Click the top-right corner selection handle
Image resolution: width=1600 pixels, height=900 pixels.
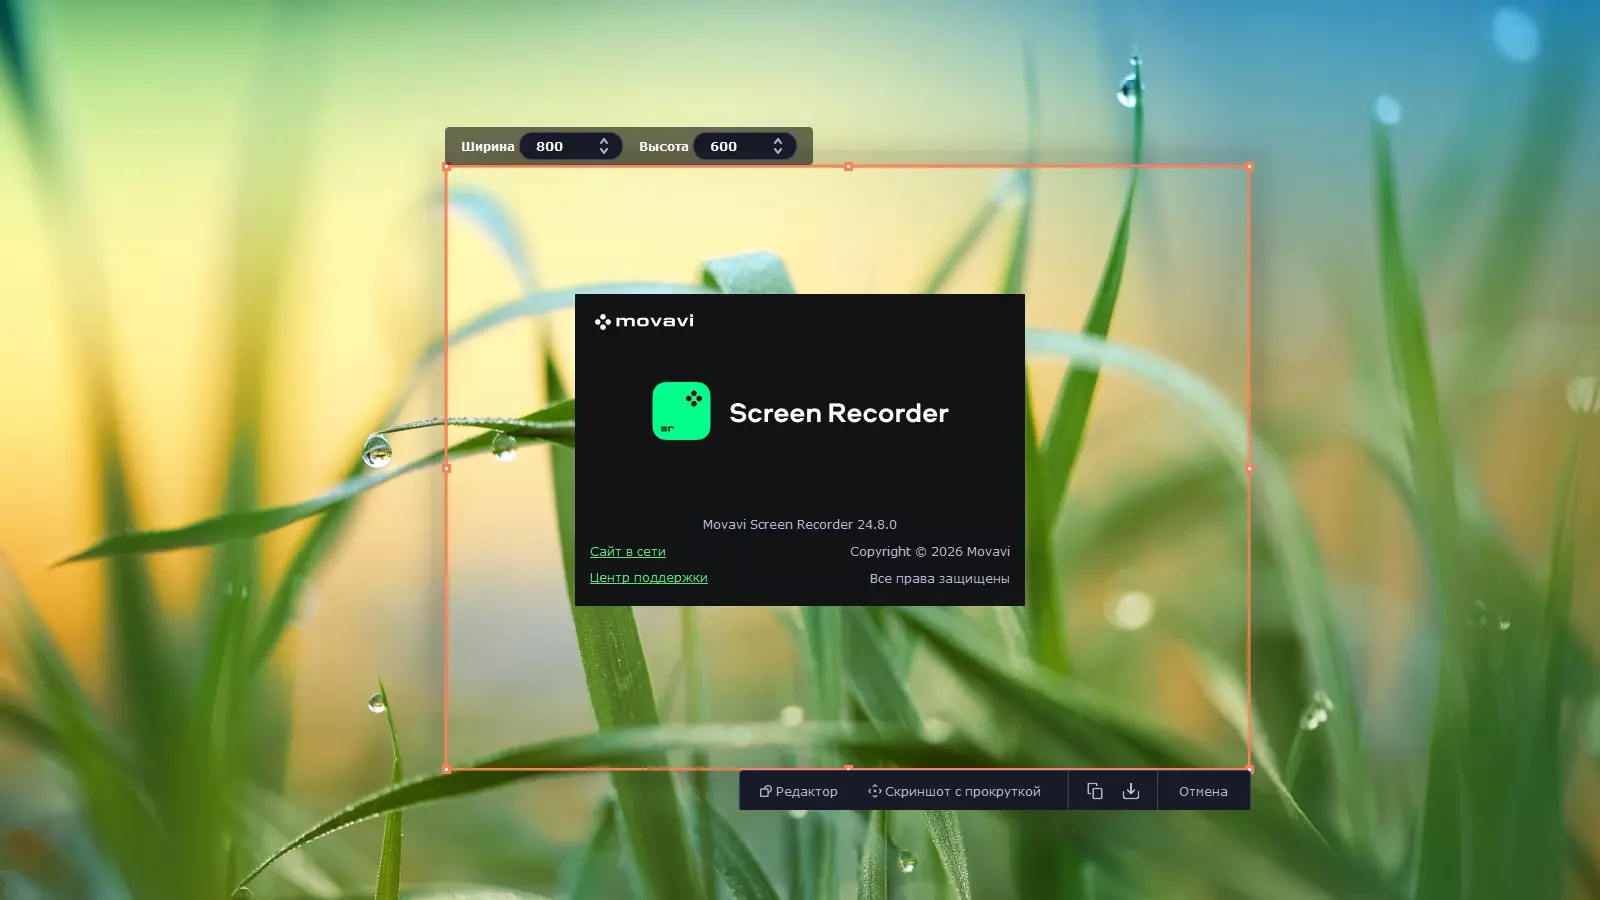coord(1249,167)
